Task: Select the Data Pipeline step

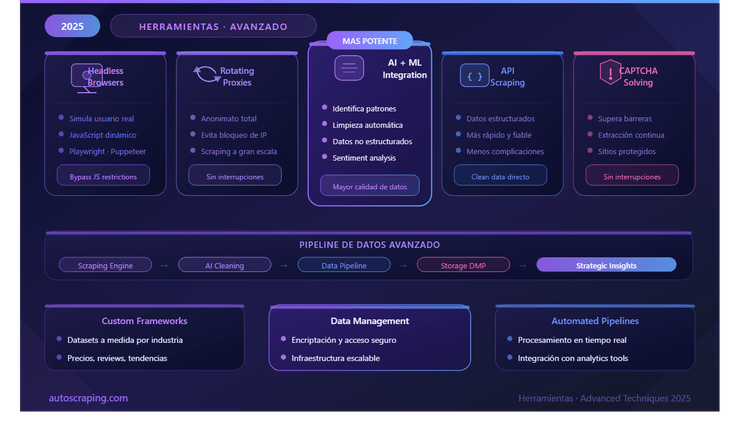Action: [x=344, y=266]
